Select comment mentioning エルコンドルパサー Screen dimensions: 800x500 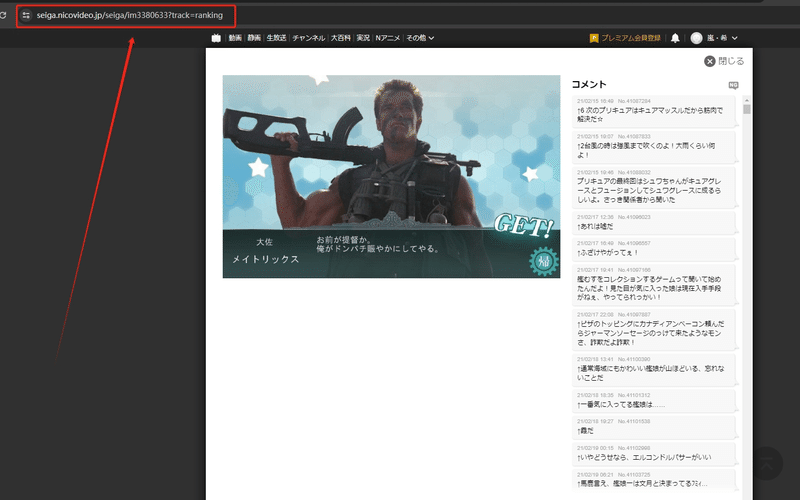pos(654,453)
